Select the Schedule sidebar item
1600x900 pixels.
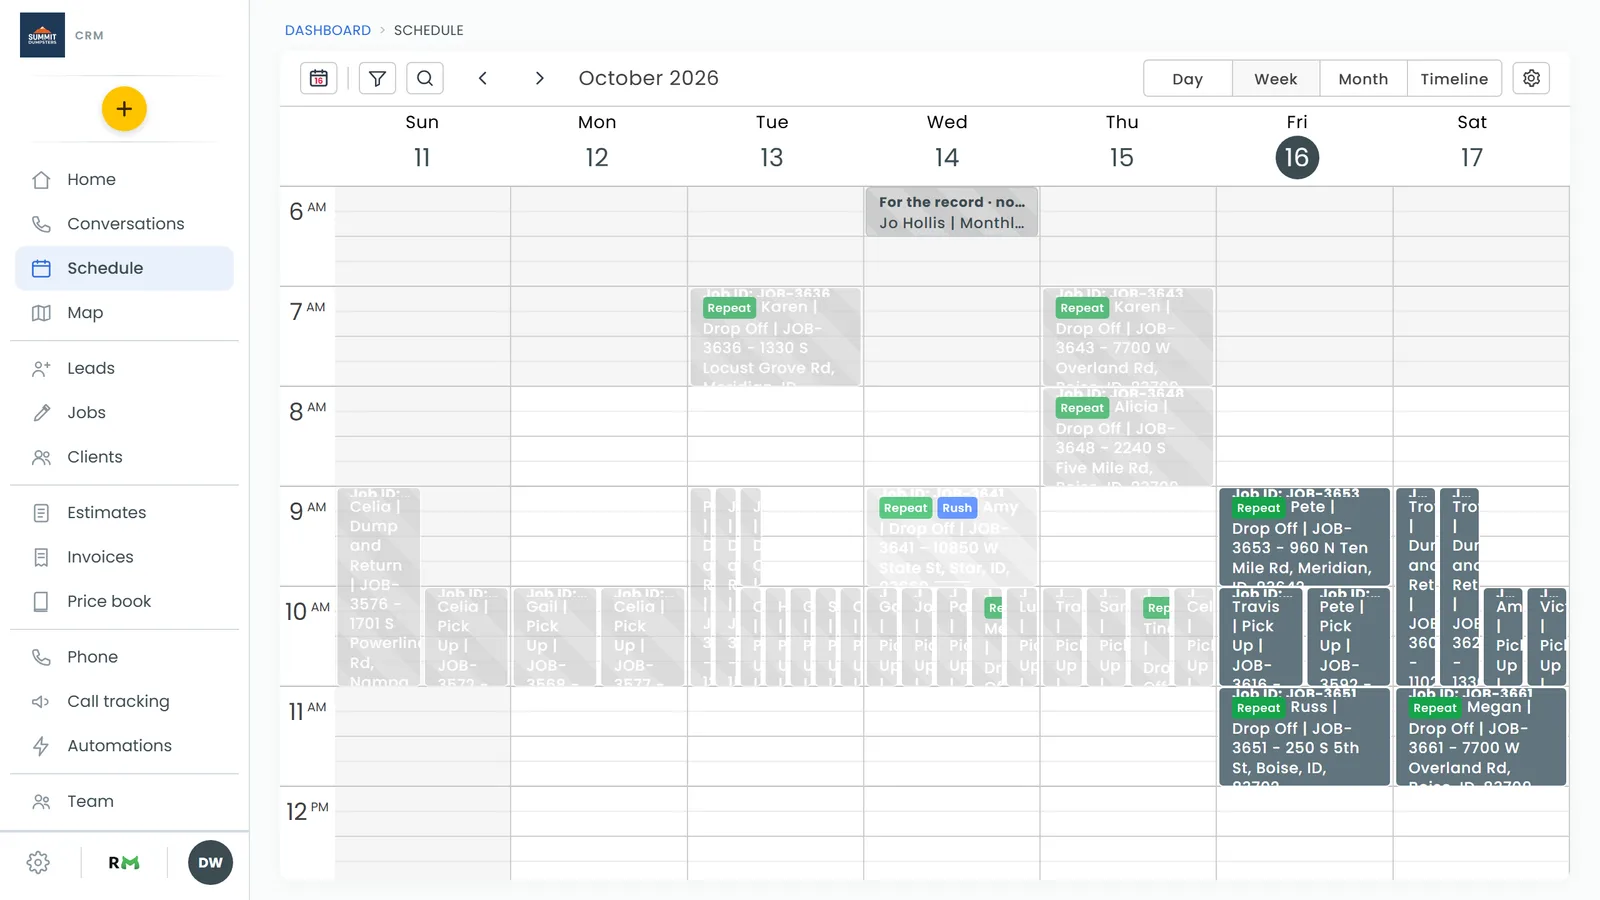click(x=124, y=268)
